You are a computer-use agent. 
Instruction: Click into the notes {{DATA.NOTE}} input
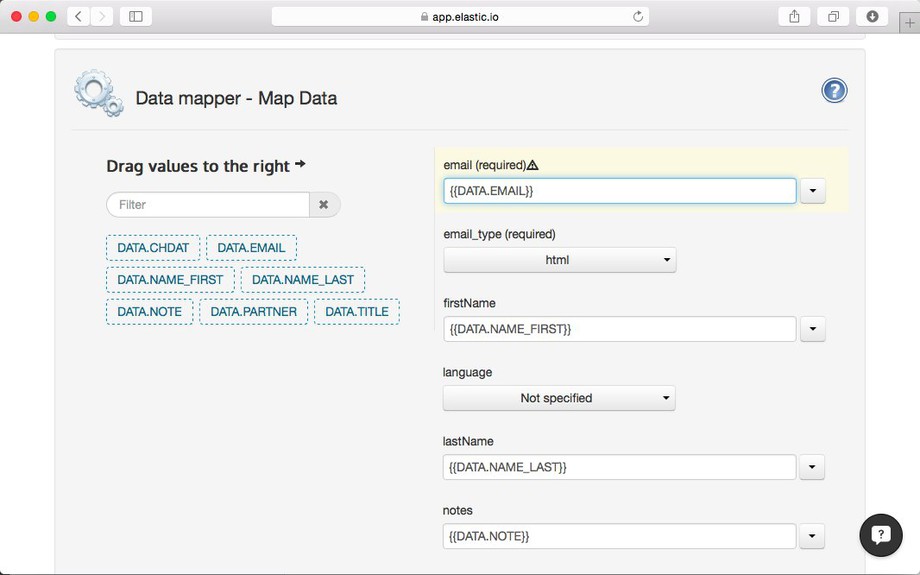[x=619, y=536]
